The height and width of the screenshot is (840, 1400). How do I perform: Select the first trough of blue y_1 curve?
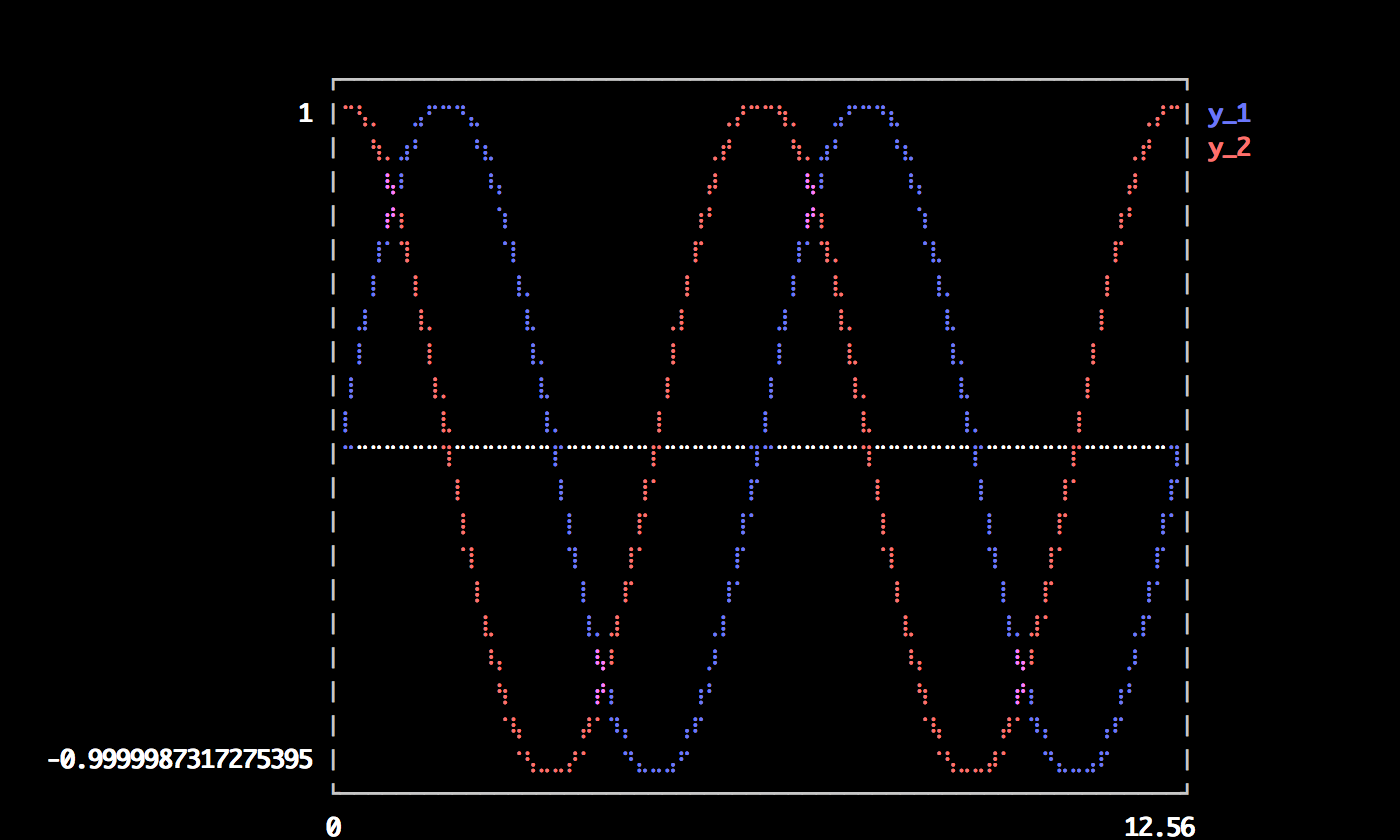pyautogui.click(x=656, y=770)
